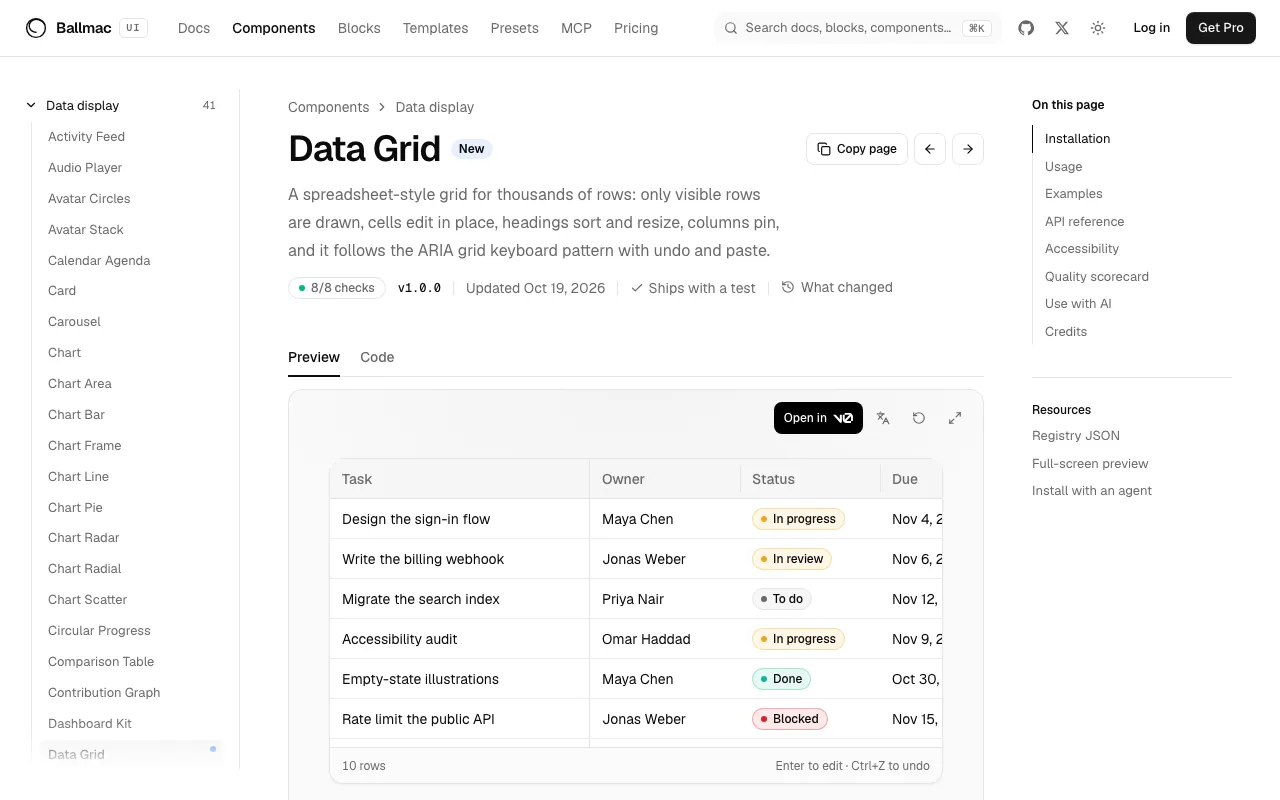
Task: Select the Preview tab
Action: point(314,357)
